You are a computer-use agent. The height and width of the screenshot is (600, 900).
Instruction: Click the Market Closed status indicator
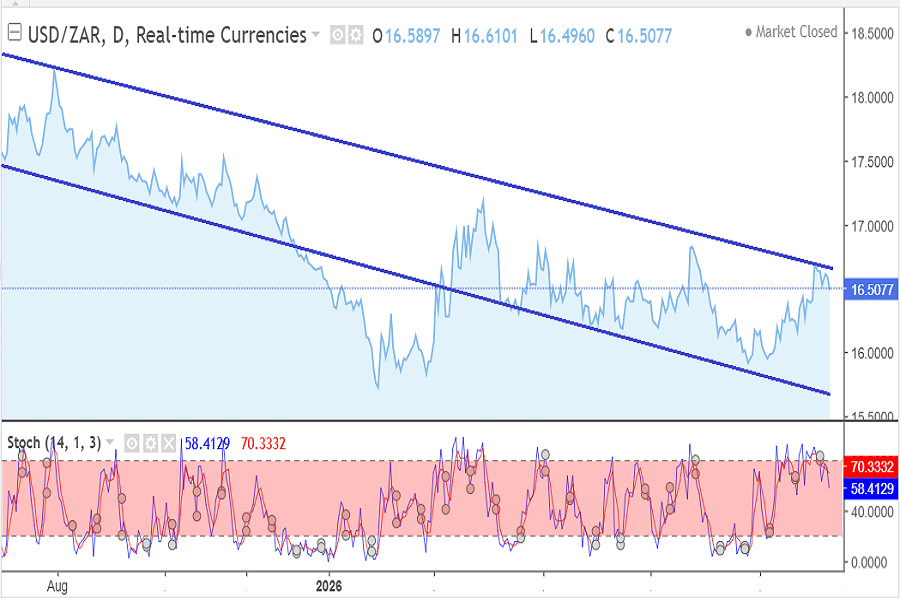pos(792,32)
